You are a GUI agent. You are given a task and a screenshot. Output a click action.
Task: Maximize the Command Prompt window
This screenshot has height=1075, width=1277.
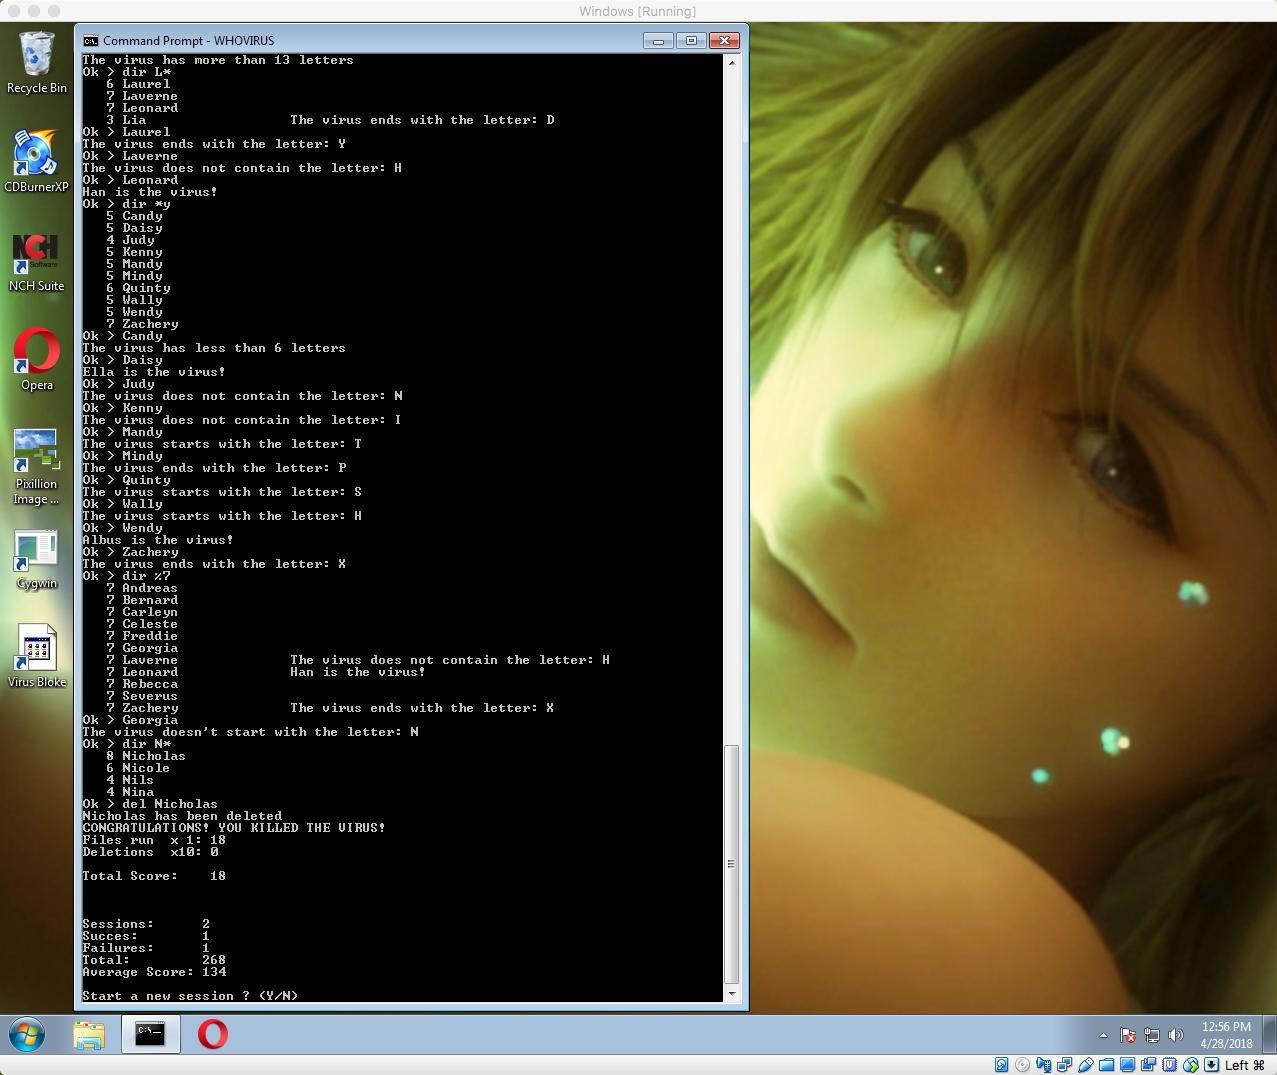click(x=691, y=41)
